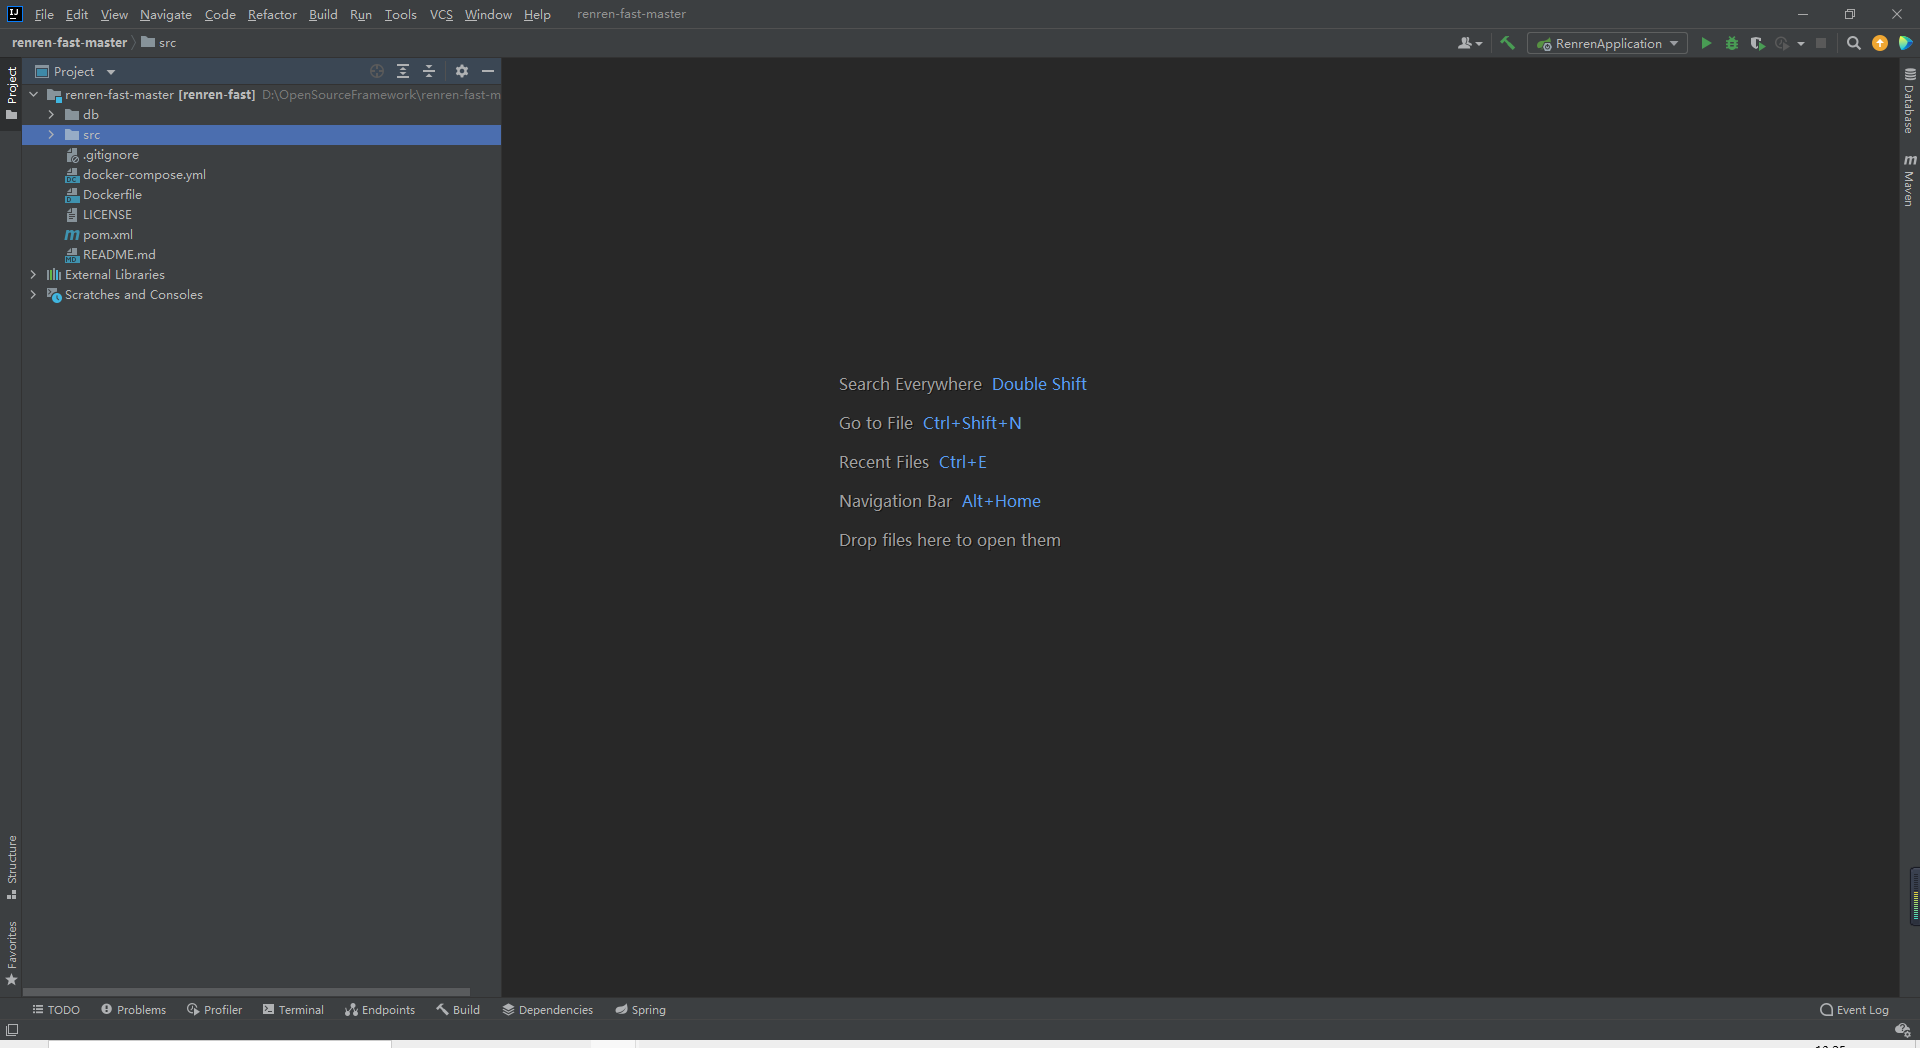Open the Navigate menu
This screenshot has width=1920, height=1048.
pos(166,14)
